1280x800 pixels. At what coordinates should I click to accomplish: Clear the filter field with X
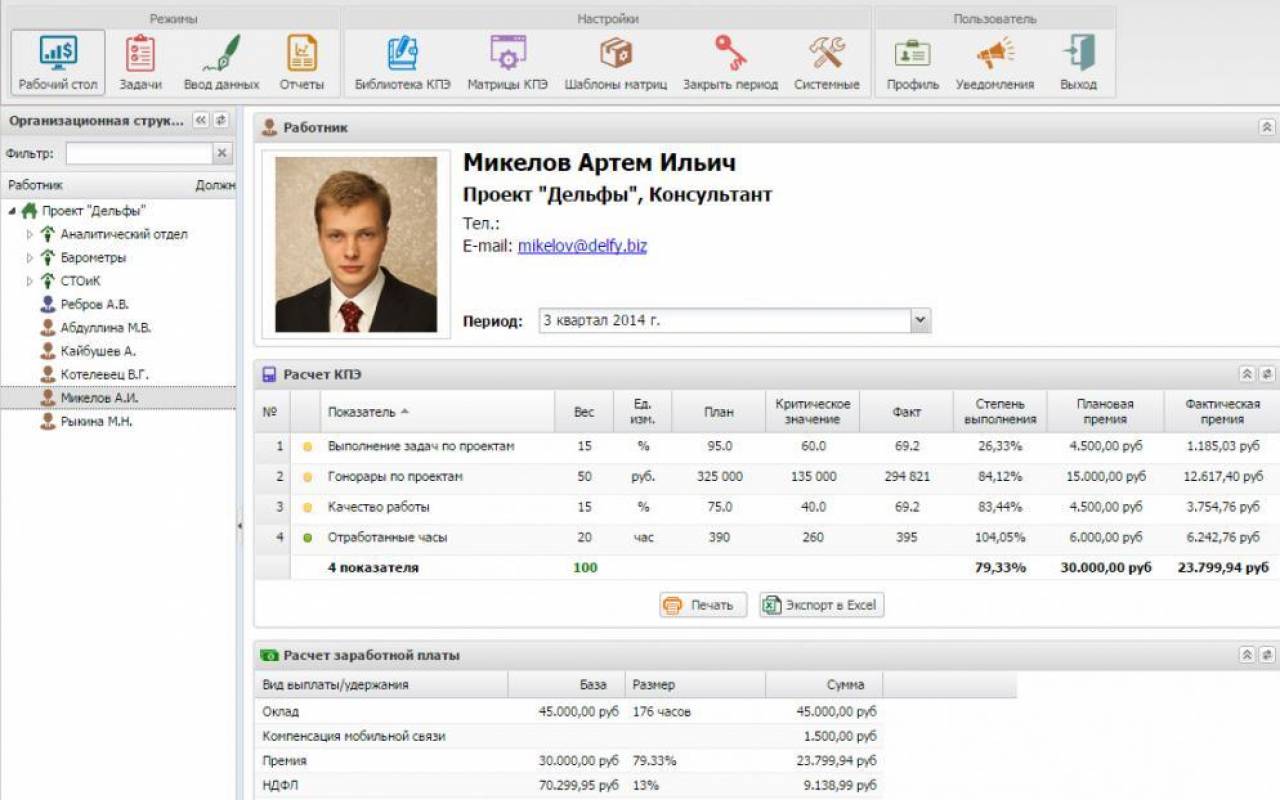(x=222, y=153)
